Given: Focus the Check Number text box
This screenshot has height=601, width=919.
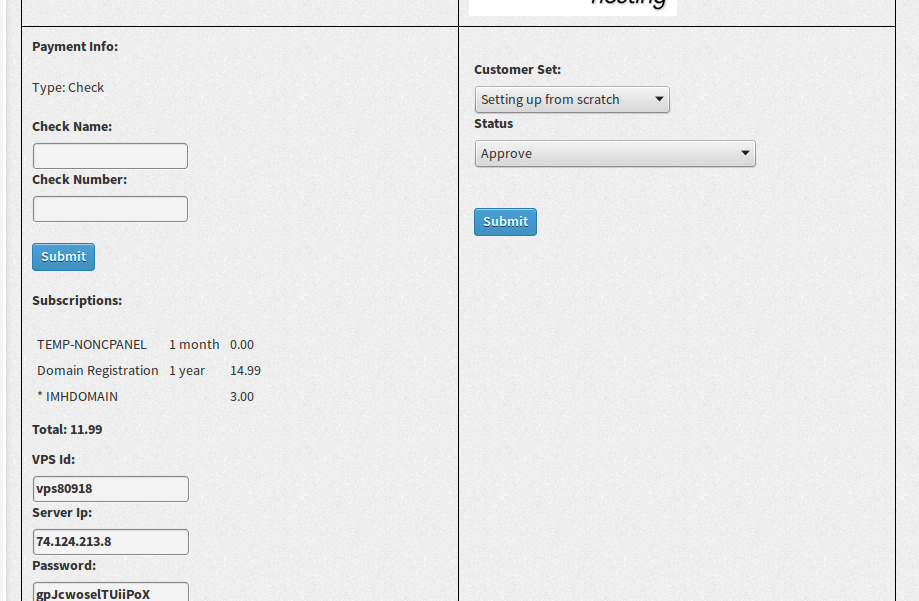Looking at the screenshot, I should (x=110, y=209).
